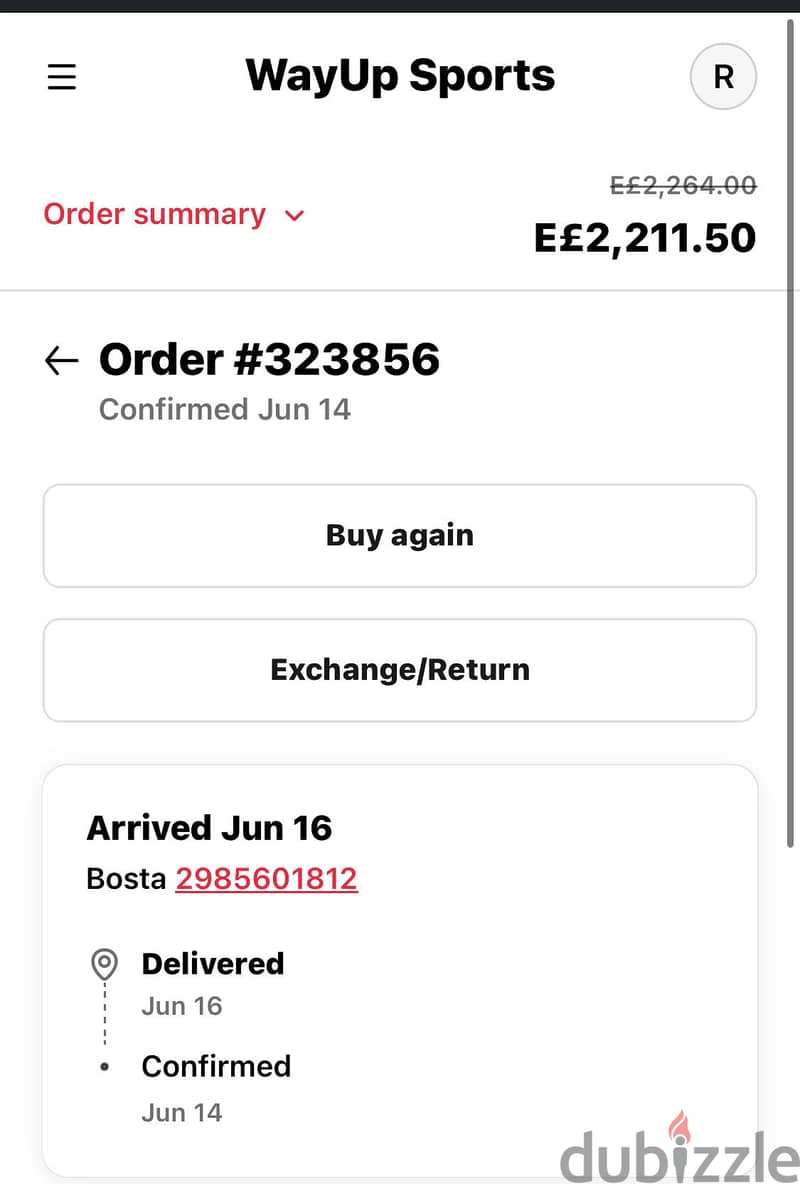Click the WayUp Sports store title
The image size is (800, 1184).
(400, 76)
